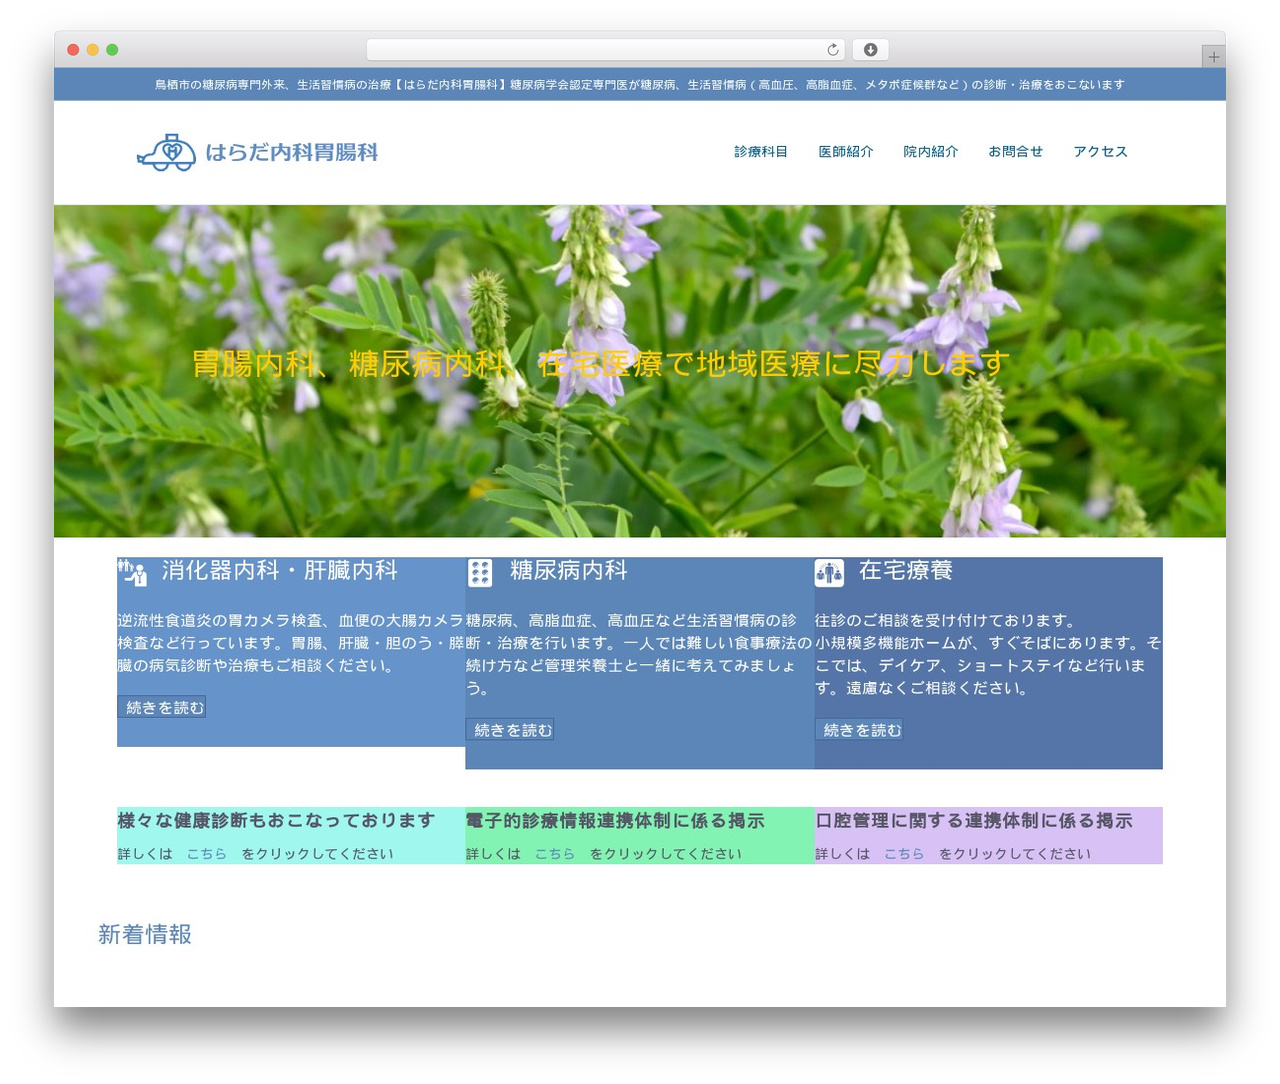The height and width of the screenshot is (1084, 1280).
Task: Click the 新着情報 heading
Action: tap(145, 934)
